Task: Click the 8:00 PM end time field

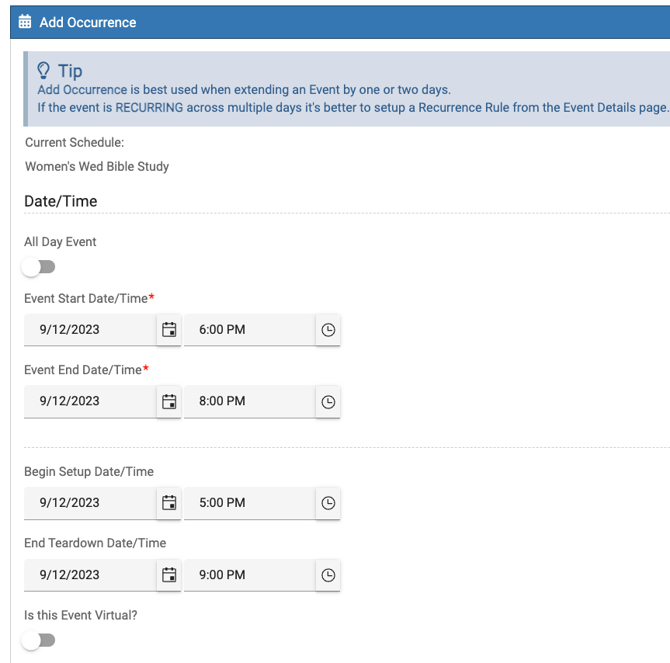Action: pyautogui.click(x=248, y=401)
